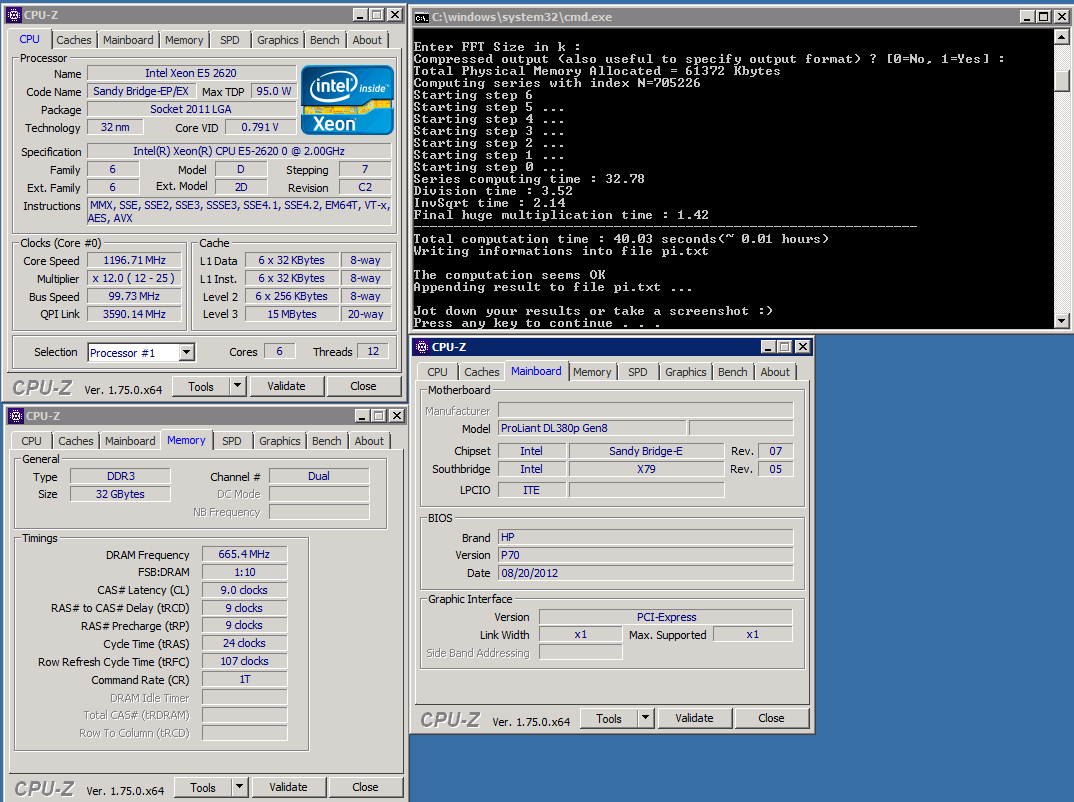Select the active CPU tab in top-left window

29,39
